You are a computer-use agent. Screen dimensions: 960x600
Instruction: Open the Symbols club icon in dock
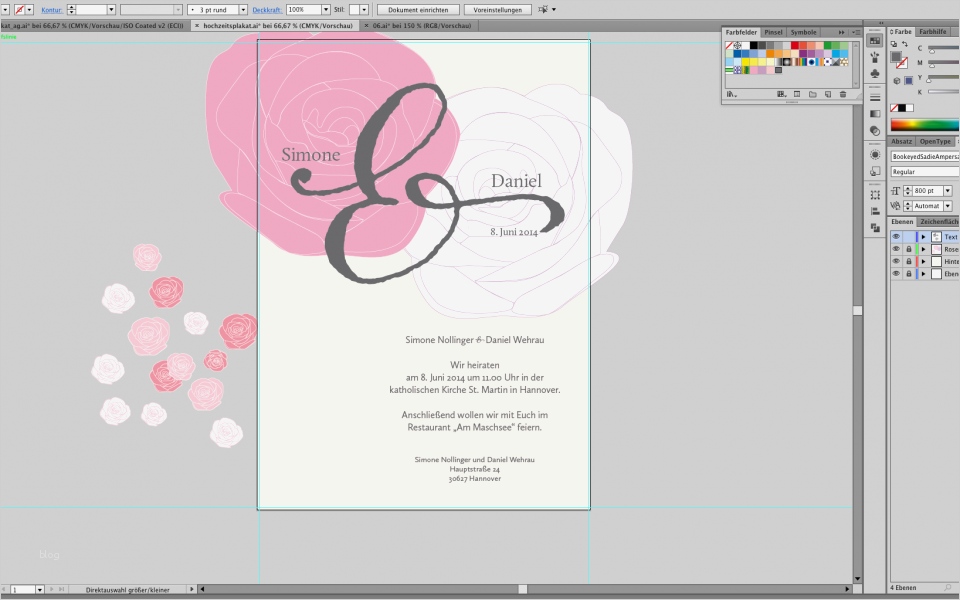875,73
